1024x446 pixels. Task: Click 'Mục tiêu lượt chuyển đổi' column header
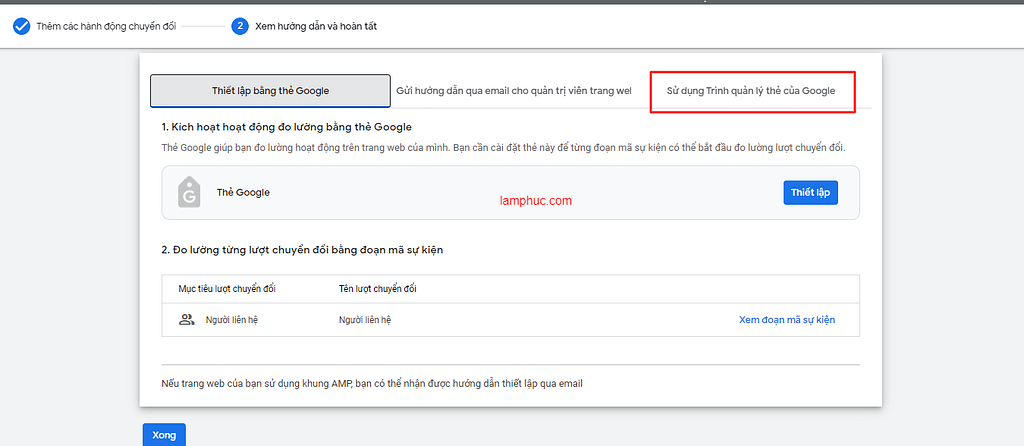pyautogui.click(x=227, y=289)
